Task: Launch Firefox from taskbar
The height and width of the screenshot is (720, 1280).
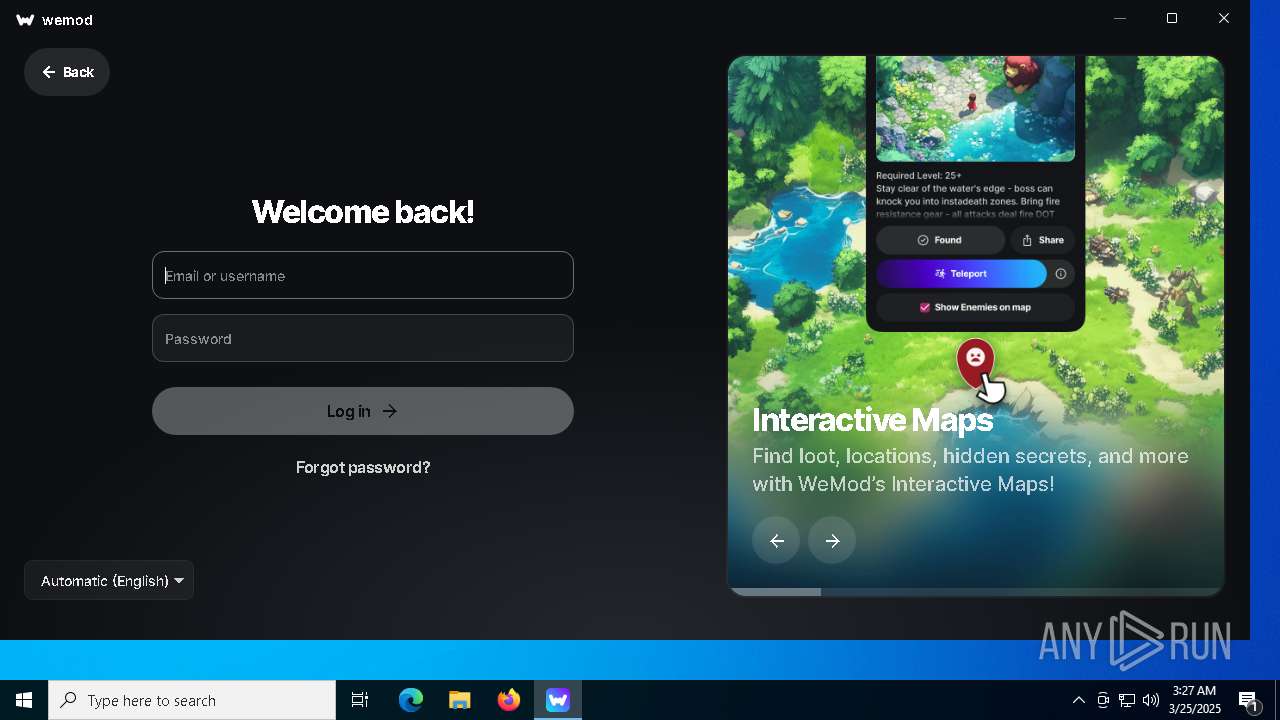Action: click(x=509, y=700)
